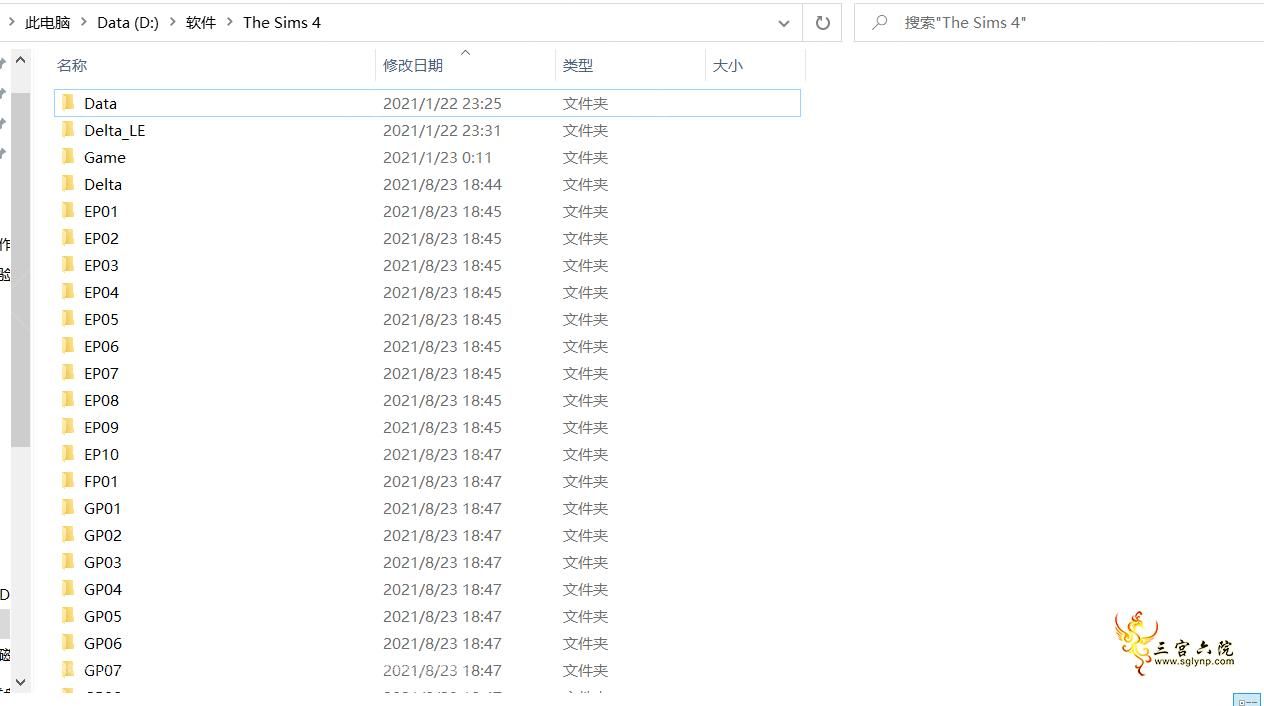
Task: Select the Data folder name
Action: point(100,103)
